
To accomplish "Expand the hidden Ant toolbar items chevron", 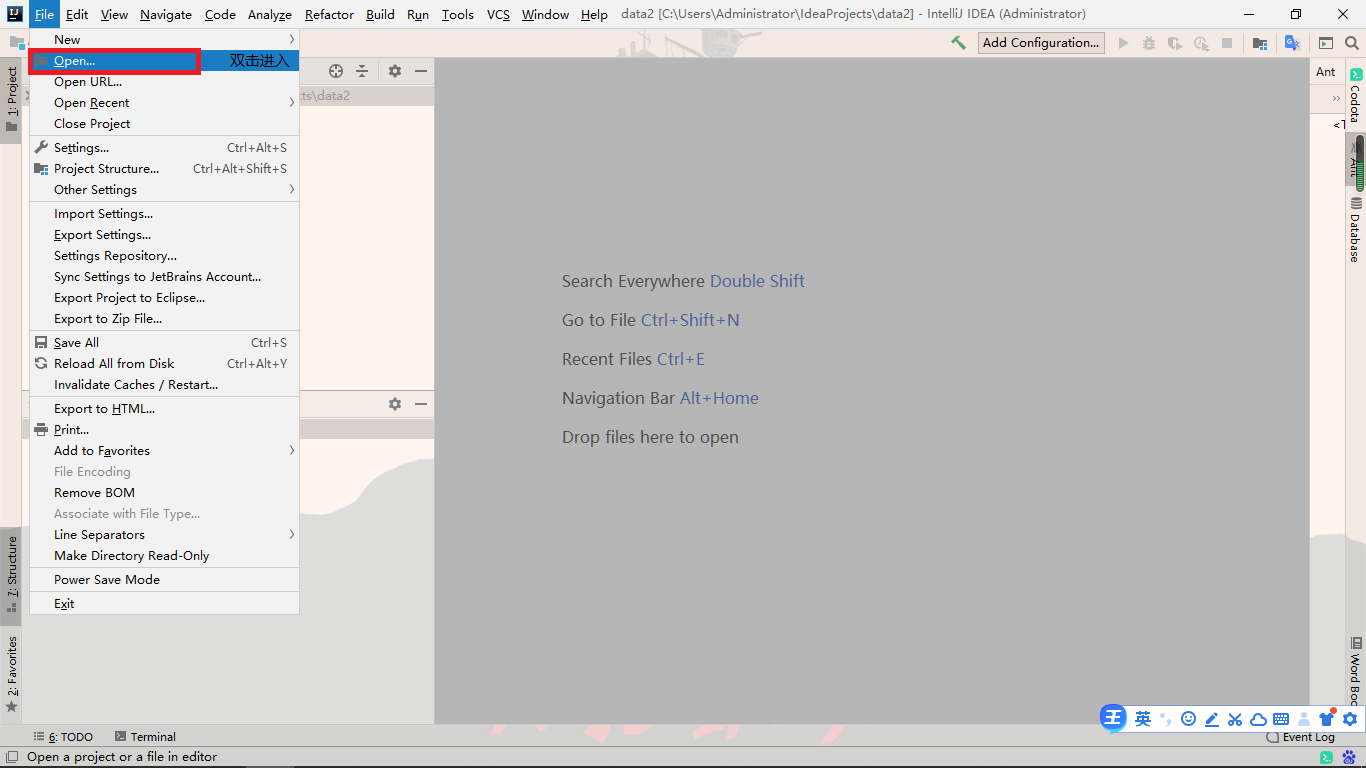I will [x=1336, y=99].
